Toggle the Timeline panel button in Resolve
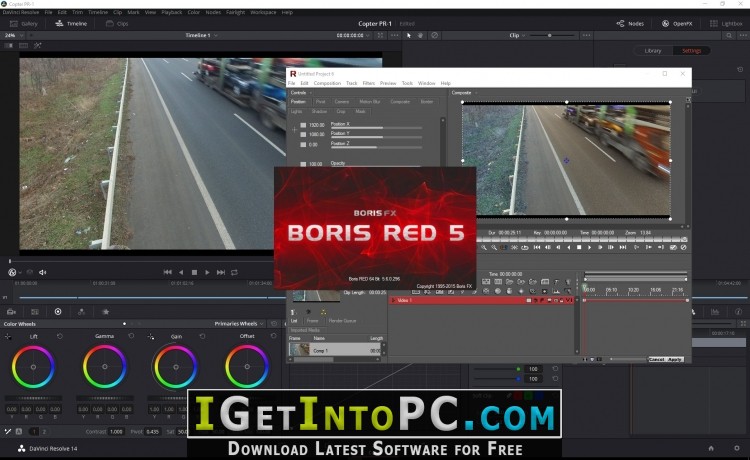750x460 pixels. point(71,23)
